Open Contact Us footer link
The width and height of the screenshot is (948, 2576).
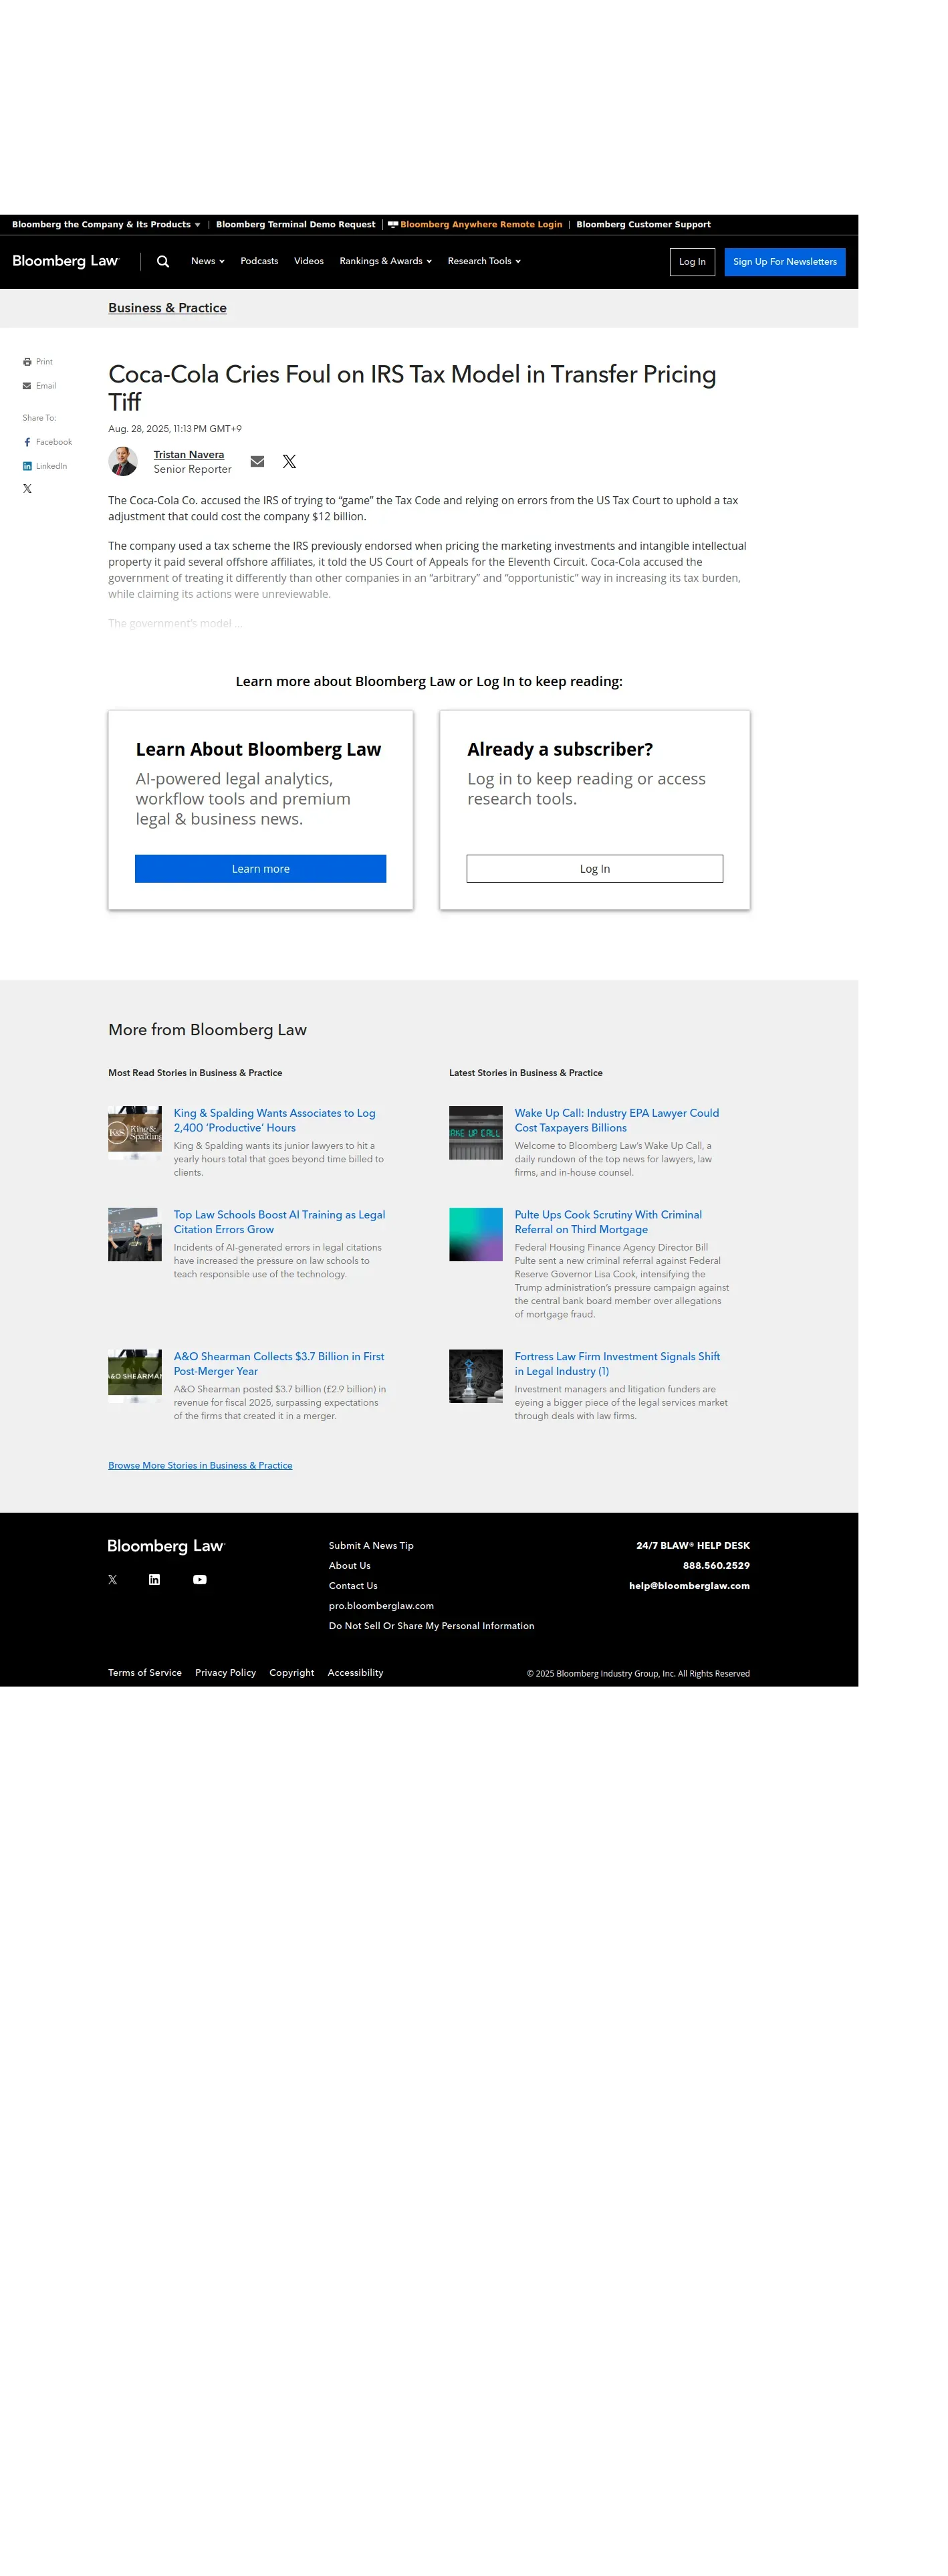(x=353, y=1586)
